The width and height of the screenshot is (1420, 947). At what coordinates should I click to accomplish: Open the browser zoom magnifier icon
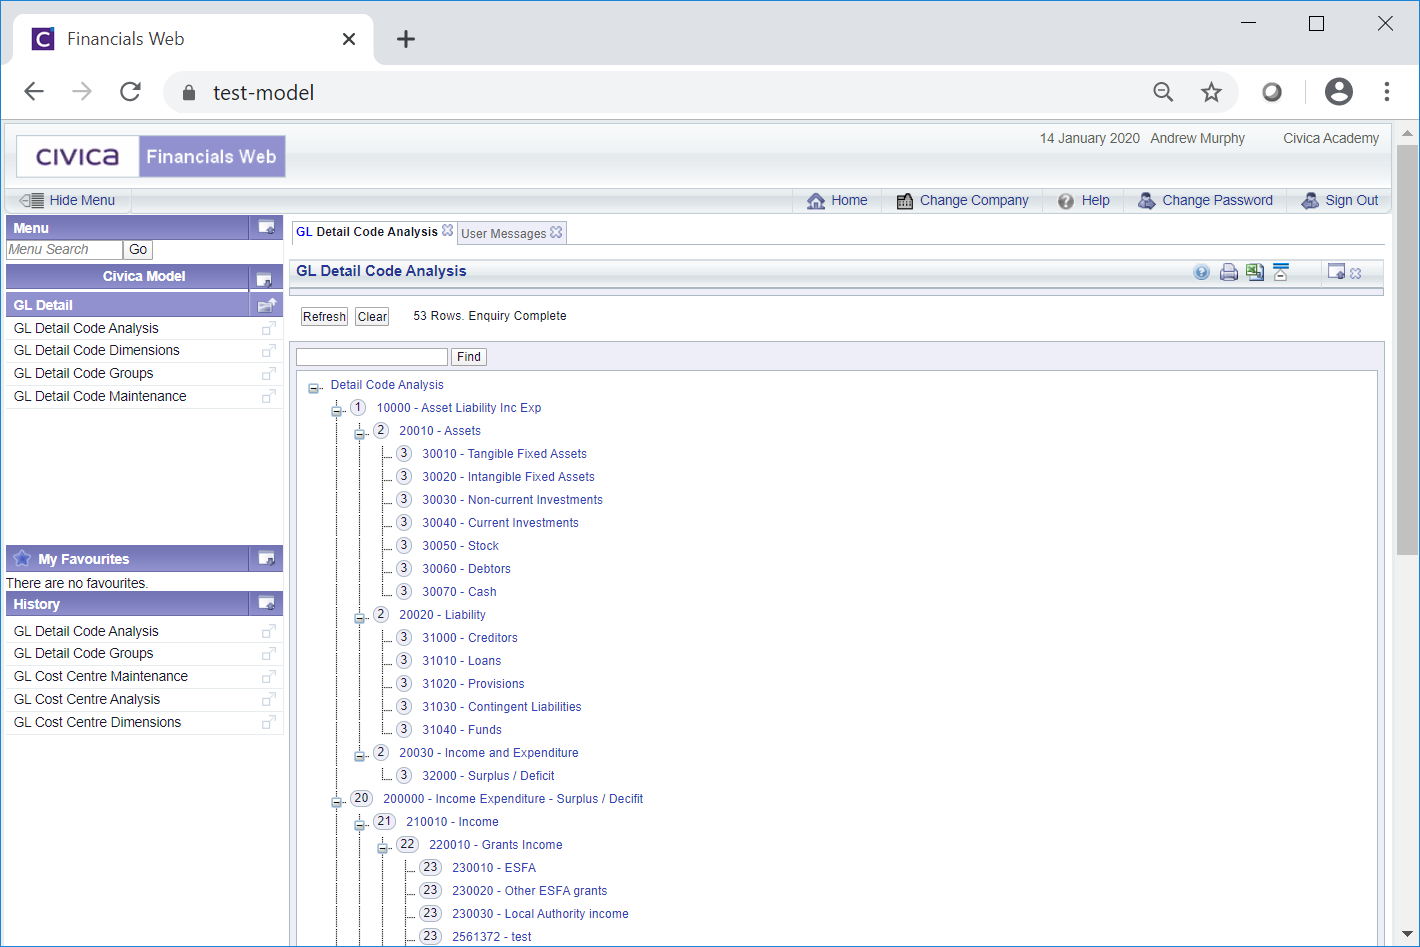coord(1163,92)
